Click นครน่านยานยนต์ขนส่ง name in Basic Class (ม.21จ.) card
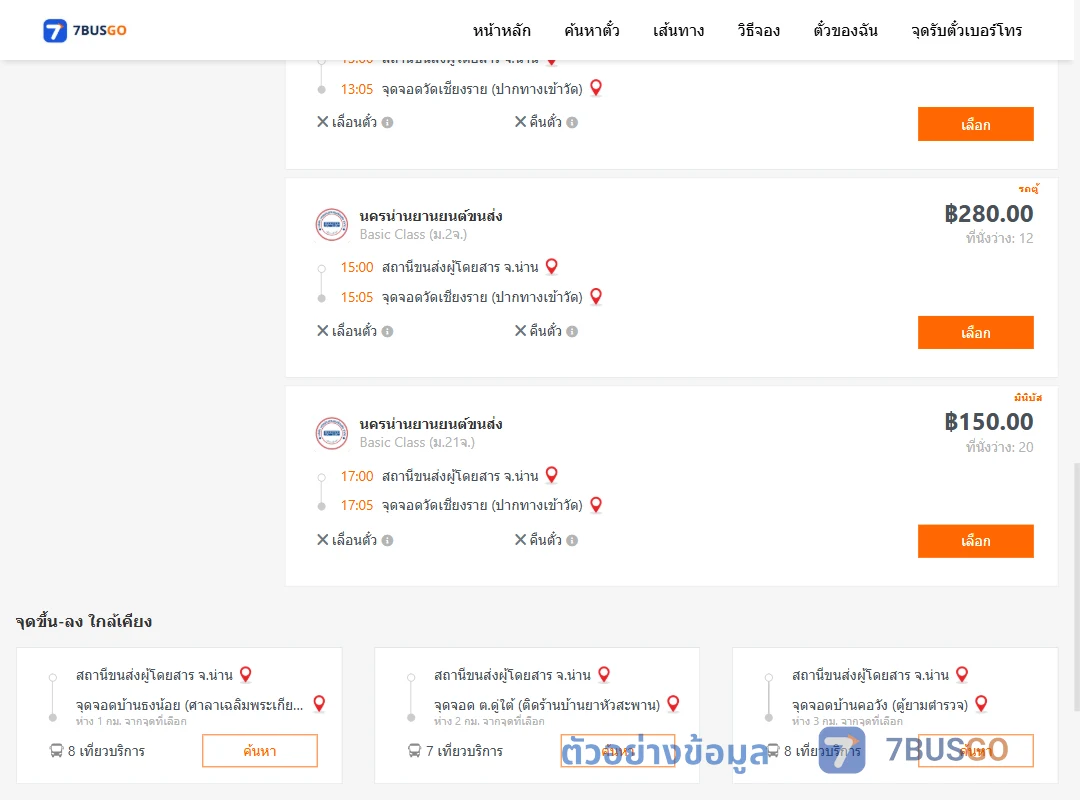 pyautogui.click(x=430, y=424)
